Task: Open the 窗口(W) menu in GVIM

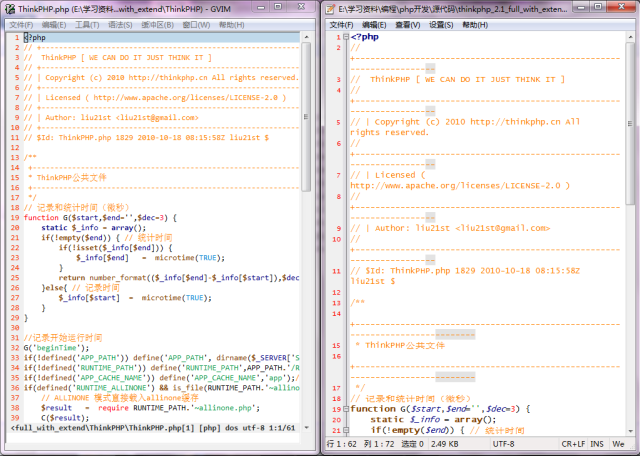Action: tap(195, 24)
